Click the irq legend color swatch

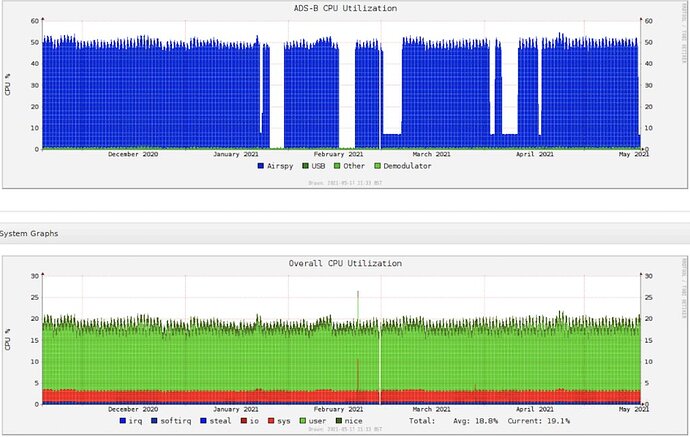click(123, 421)
